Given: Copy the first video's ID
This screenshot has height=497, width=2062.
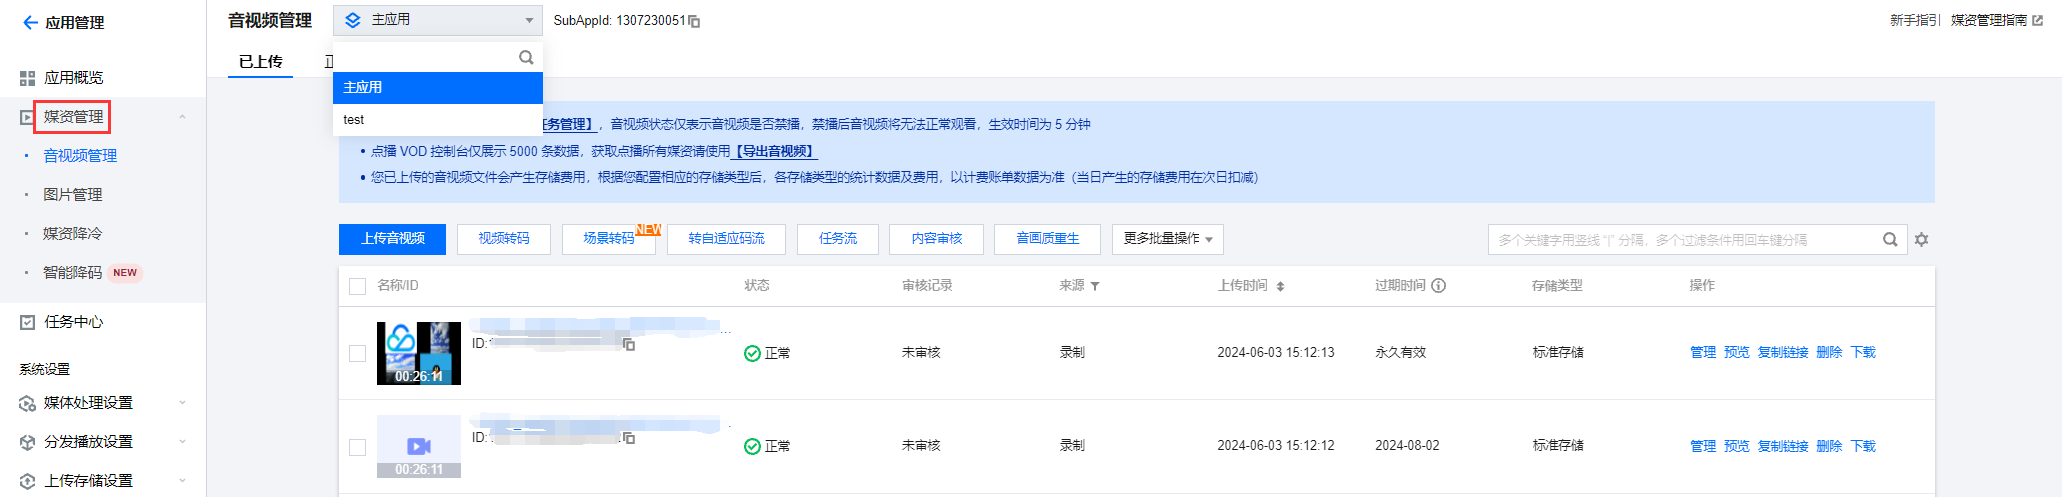Looking at the screenshot, I should click(x=629, y=344).
